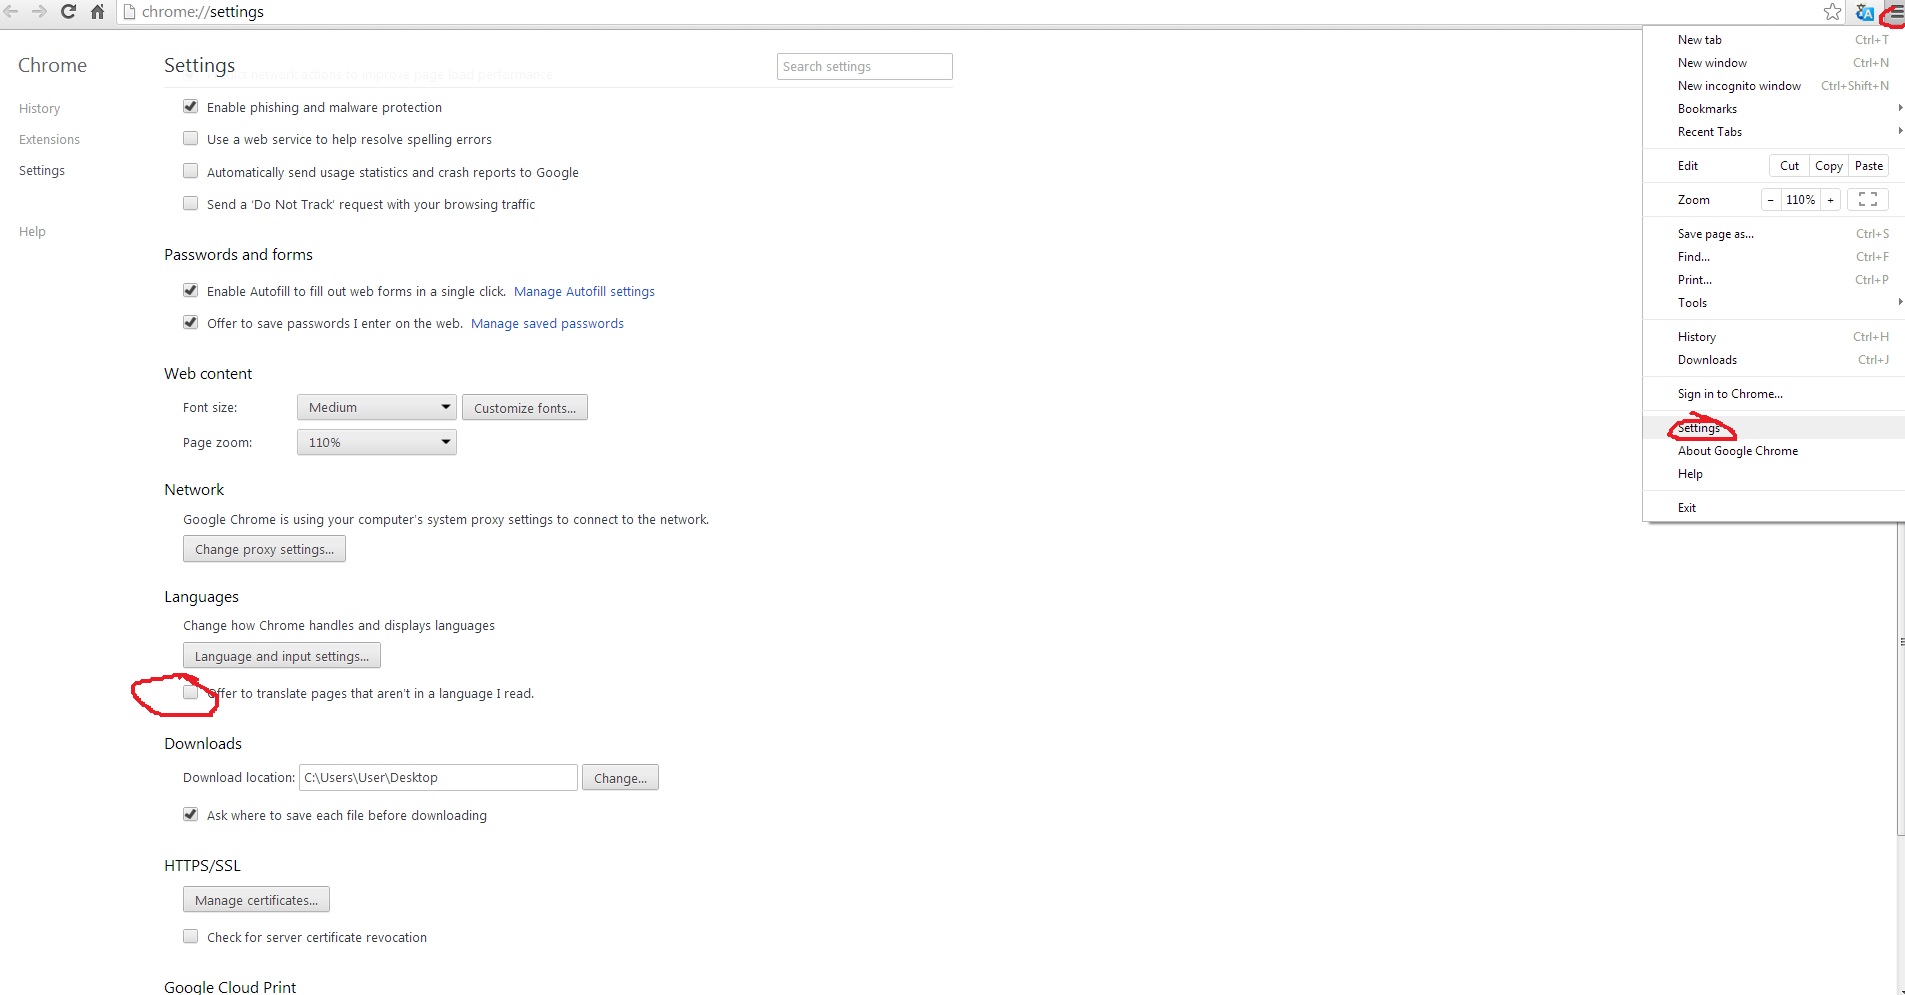Select New tab from the menu
Image resolution: width=1905 pixels, height=995 pixels.
coord(1773,40)
